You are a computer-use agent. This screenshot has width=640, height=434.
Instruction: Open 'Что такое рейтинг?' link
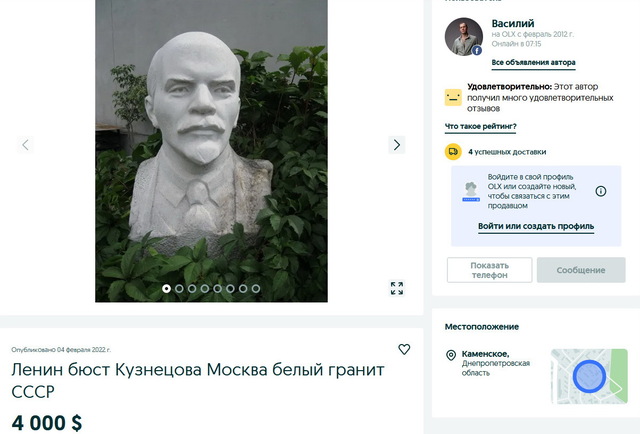click(480, 127)
